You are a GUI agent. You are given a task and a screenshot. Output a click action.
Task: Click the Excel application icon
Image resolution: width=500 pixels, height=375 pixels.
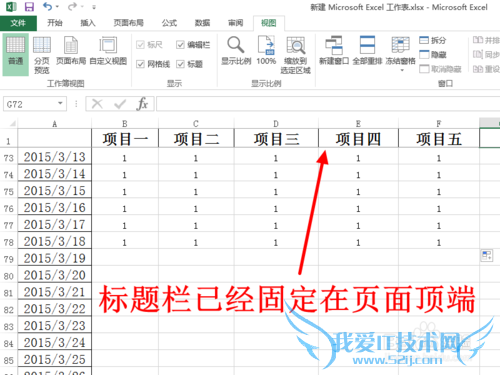click(x=11, y=7)
